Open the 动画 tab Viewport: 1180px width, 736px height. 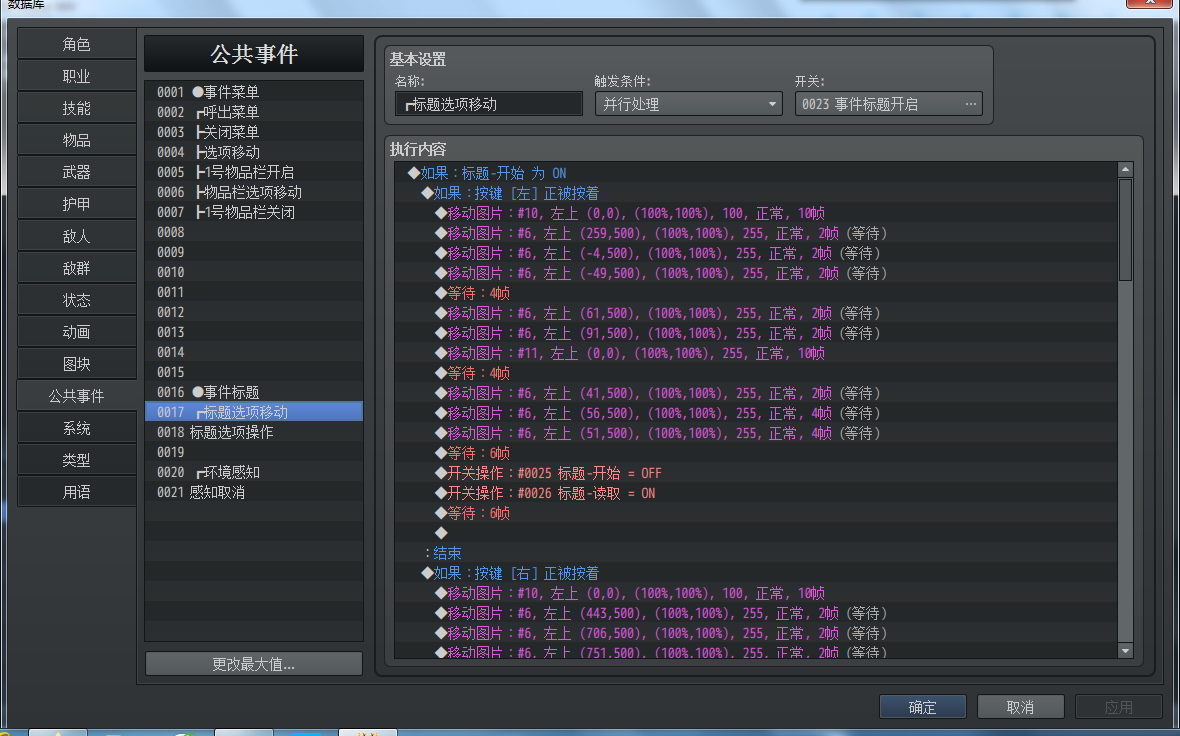pos(76,332)
